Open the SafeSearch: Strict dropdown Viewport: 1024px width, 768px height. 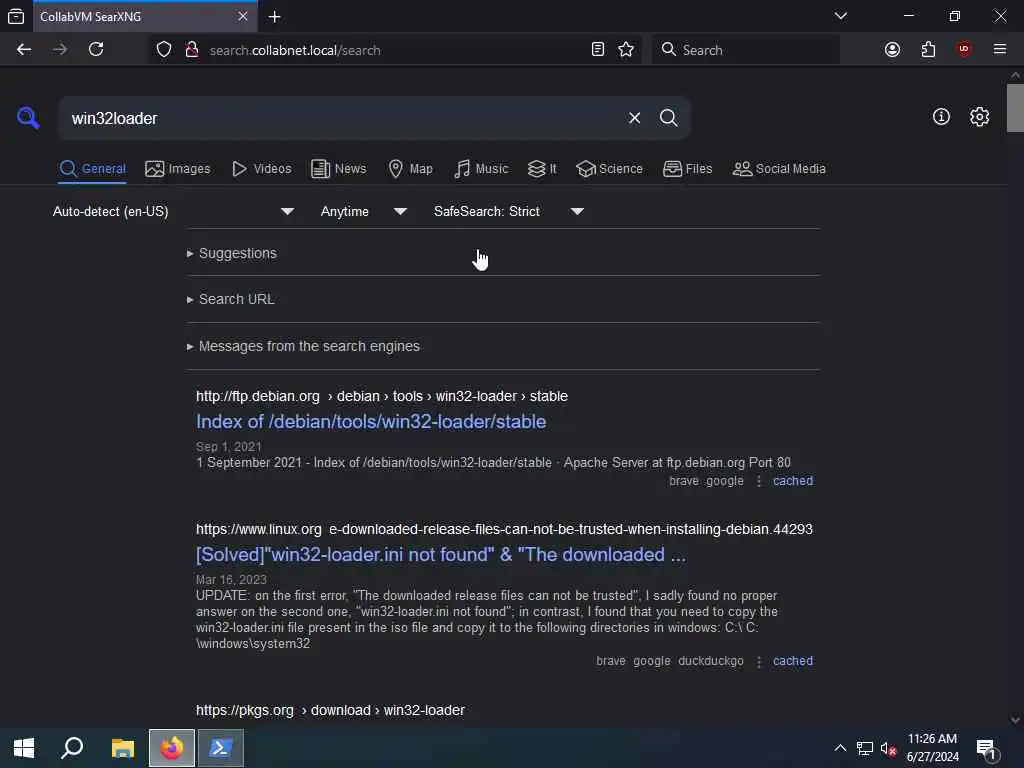click(x=509, y=212)
